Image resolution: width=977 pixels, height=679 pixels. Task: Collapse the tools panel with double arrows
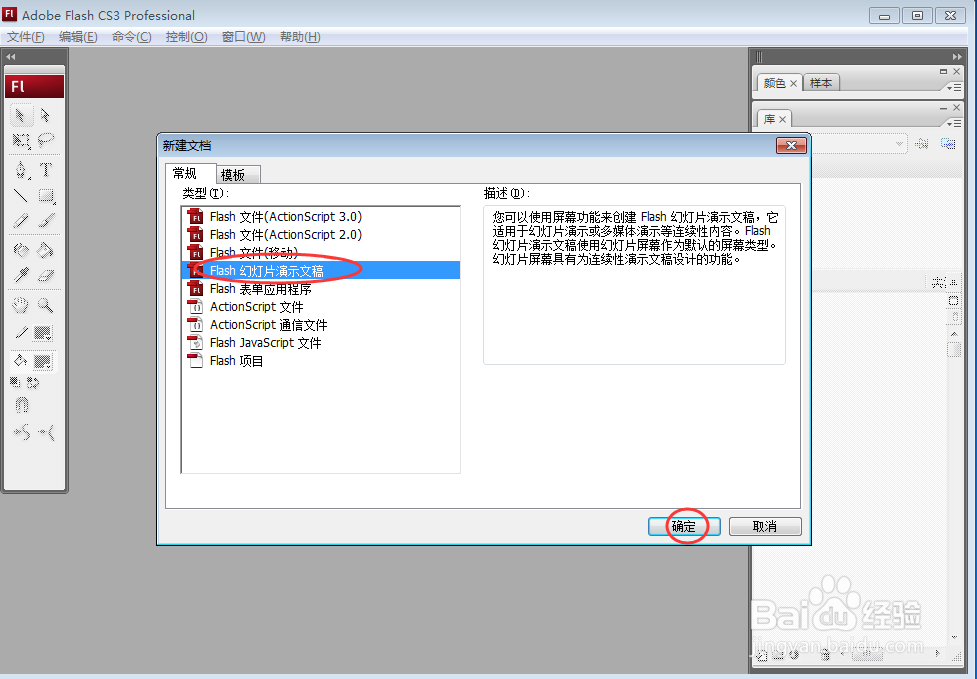(x=11, y=57)
